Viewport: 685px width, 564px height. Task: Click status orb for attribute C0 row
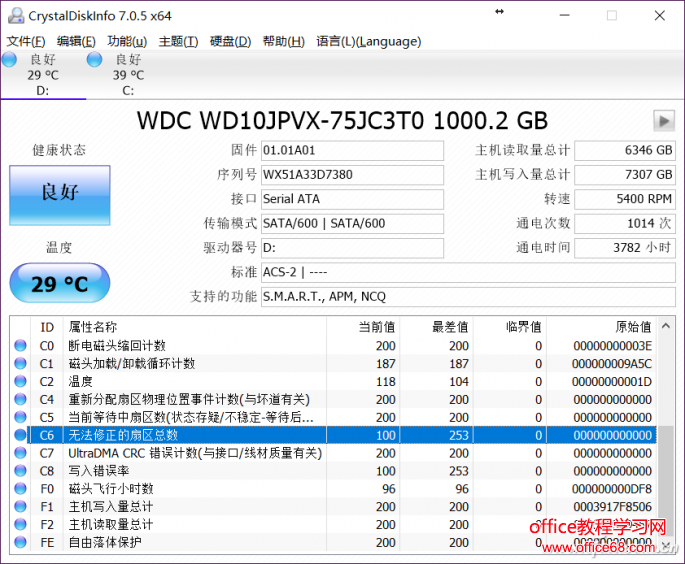(x=21, y=346)
